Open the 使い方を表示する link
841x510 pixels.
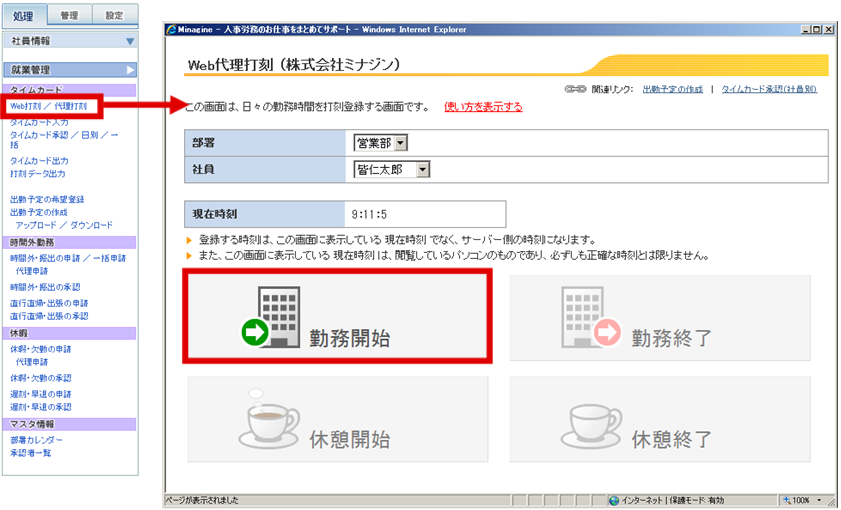[x=483, y=107]
